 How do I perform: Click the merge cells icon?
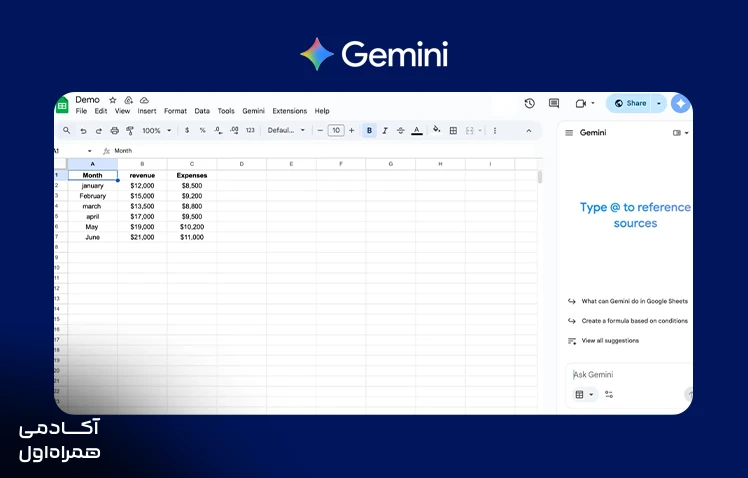click(469, 130)
